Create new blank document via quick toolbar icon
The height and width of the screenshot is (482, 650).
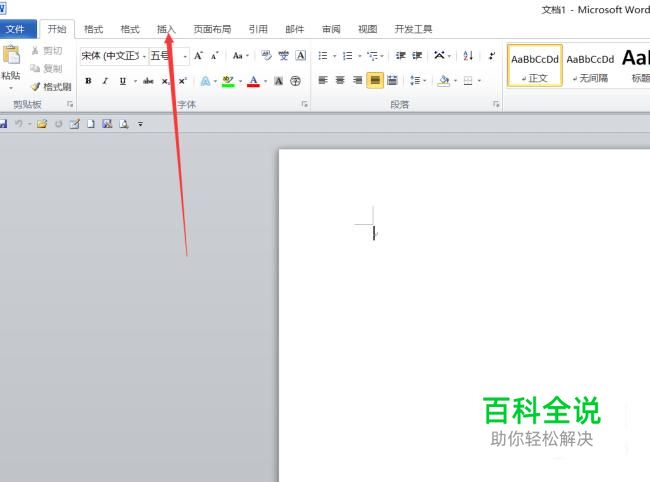(91, 124)
